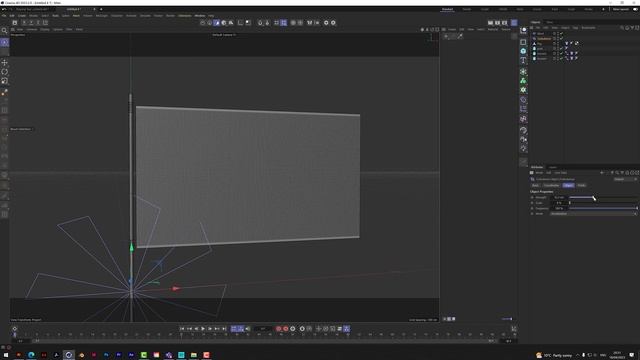The width and height of the screenshot is (640, 360).
Task: Select the Standard layout tab
Action: pyautogui.click(x=447, y=9)
